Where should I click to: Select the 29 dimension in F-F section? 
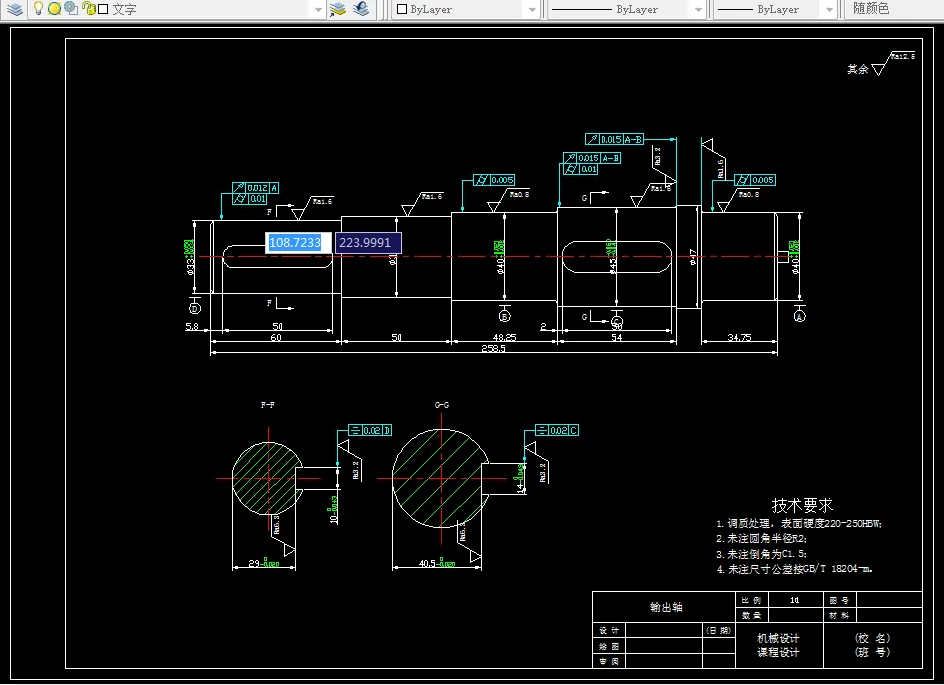pos(264,564)
